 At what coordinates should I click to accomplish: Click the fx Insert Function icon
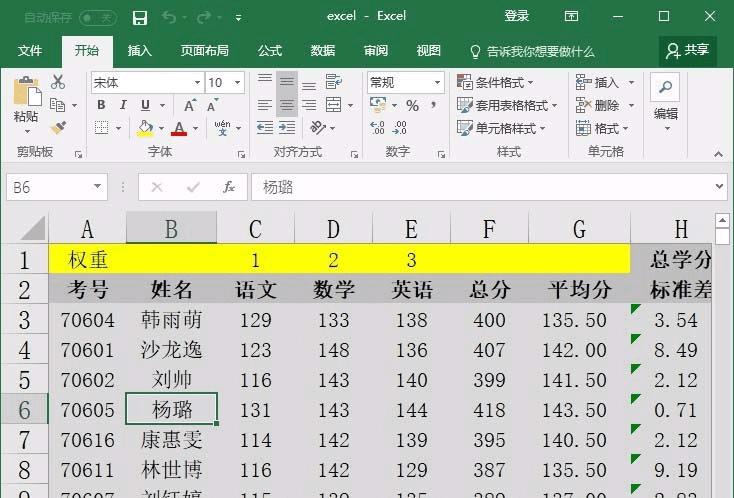228,187
